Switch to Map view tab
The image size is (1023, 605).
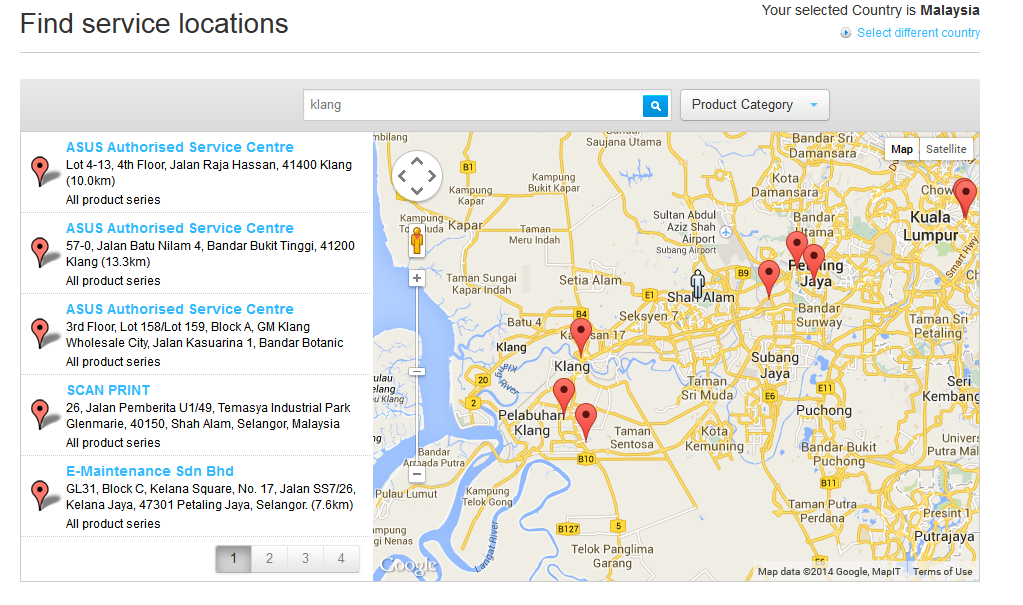click(902, 149)
